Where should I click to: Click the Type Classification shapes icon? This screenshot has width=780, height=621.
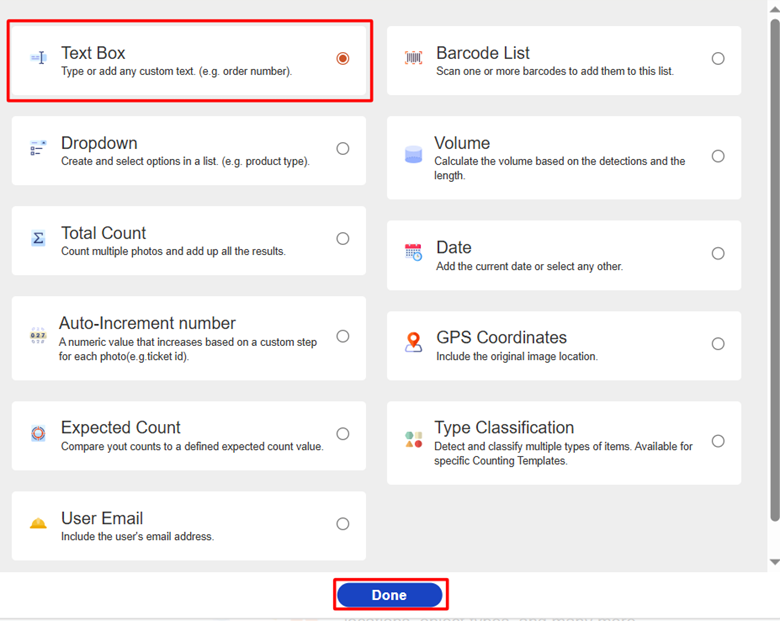(x=413, y=440)
